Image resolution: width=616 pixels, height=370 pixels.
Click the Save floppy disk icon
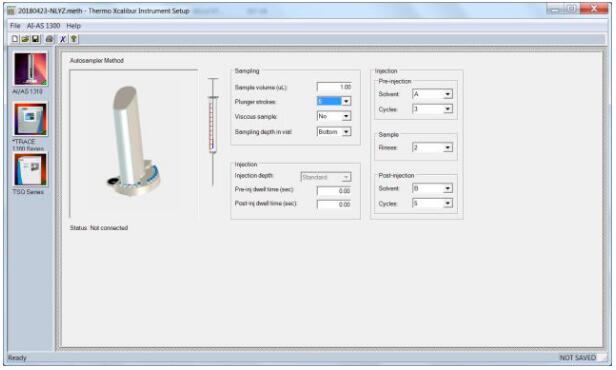35,39
